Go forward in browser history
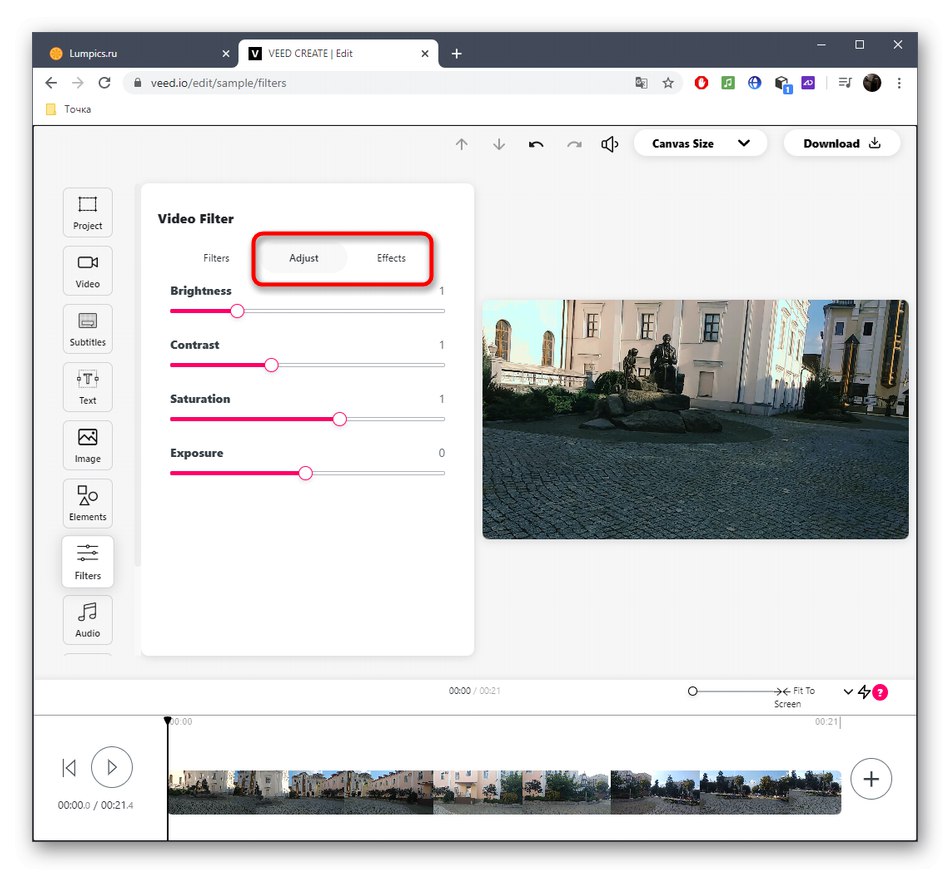Image resolution: width=950 pixels, height=874 pixels. click(x=78, y=82)
